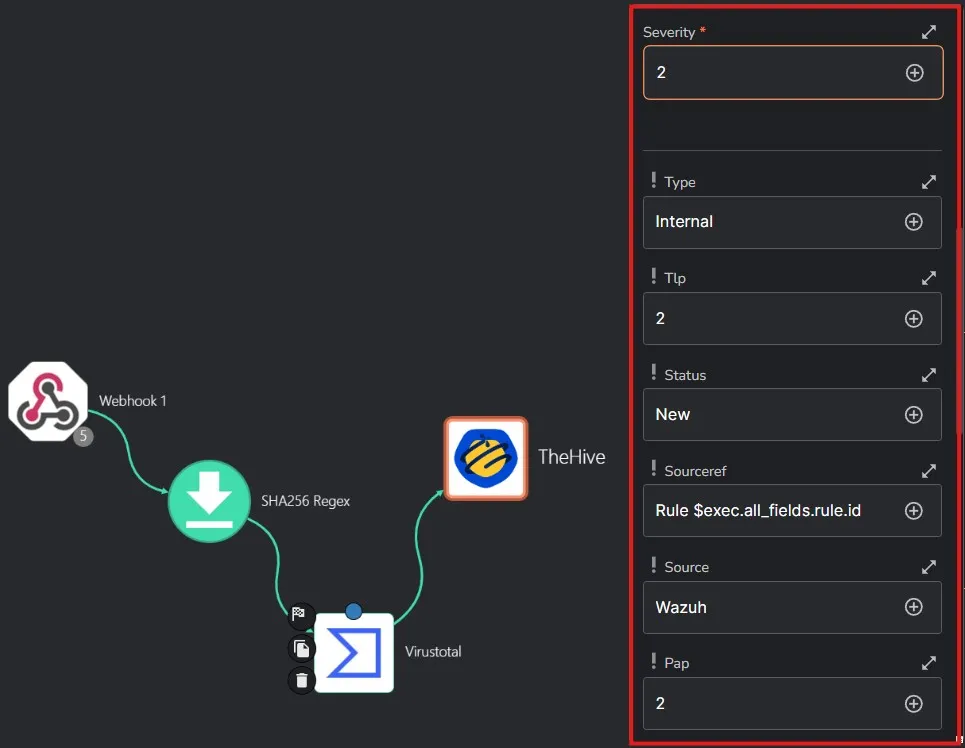Select the Webhook 1 trigger node

[x=48, y=401]
